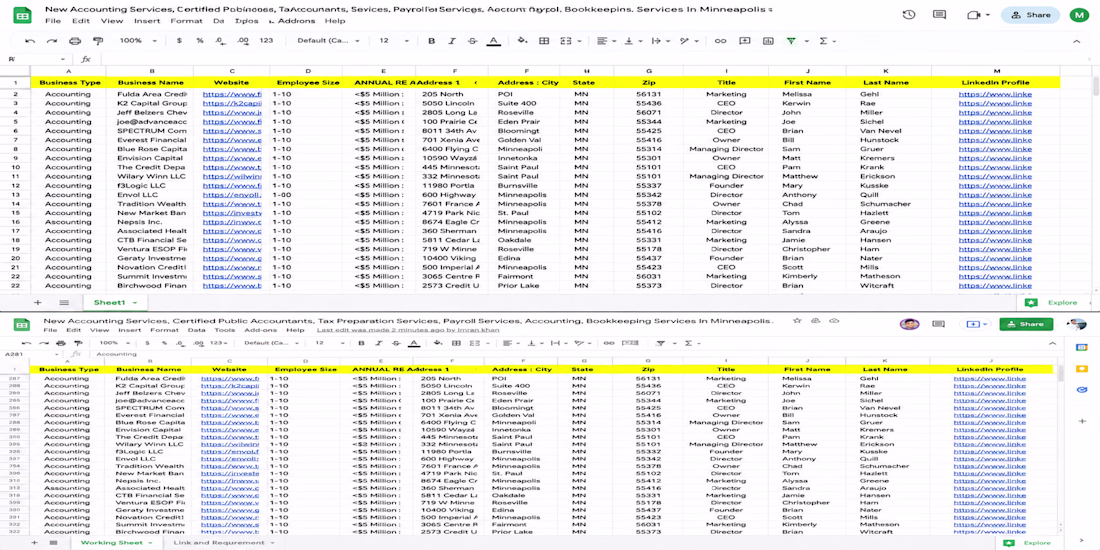Toggle strikethrough in Working Sheet window
The height and width of the screenshot is (550, 1100).
[x=396, y=343]
